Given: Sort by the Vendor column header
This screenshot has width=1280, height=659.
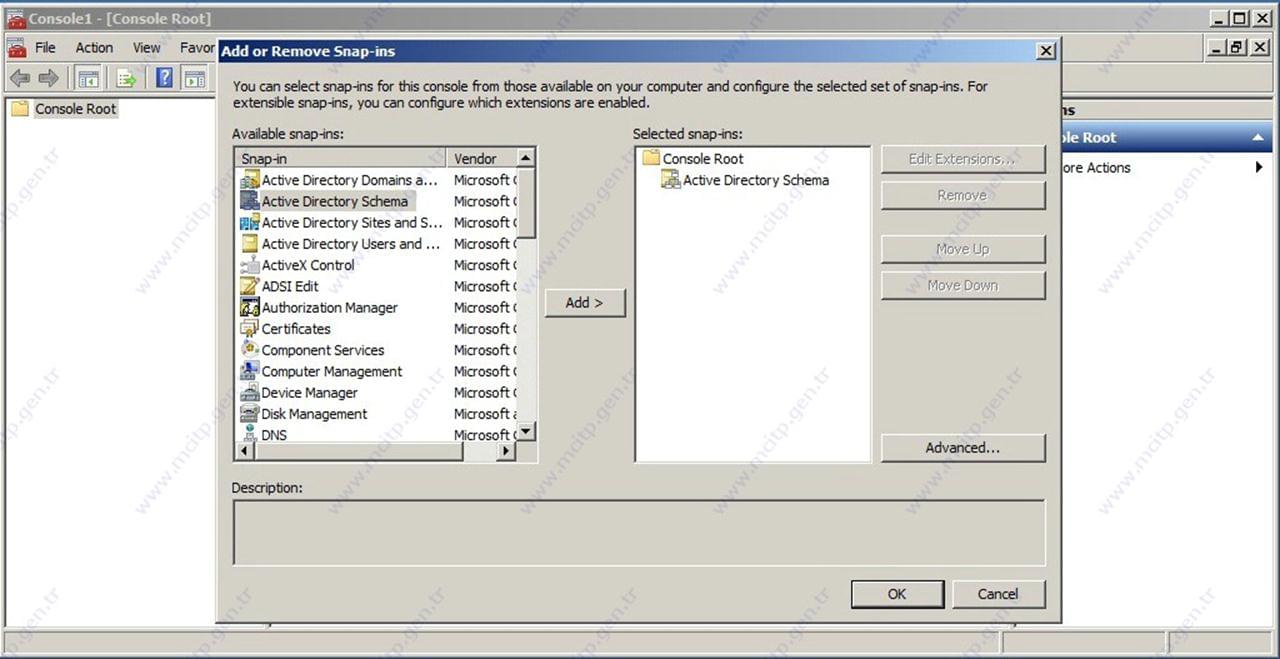Looking at the screenshot, I should 481,158.
